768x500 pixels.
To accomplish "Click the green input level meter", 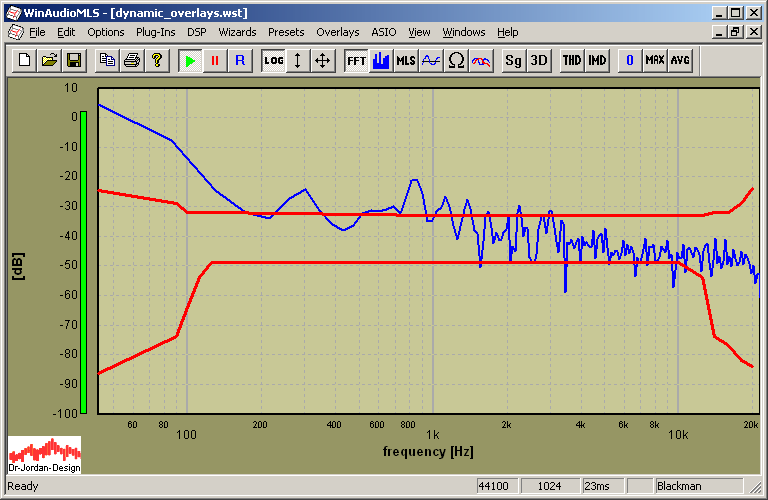I will pyautogui.click(x=84, y=261).
